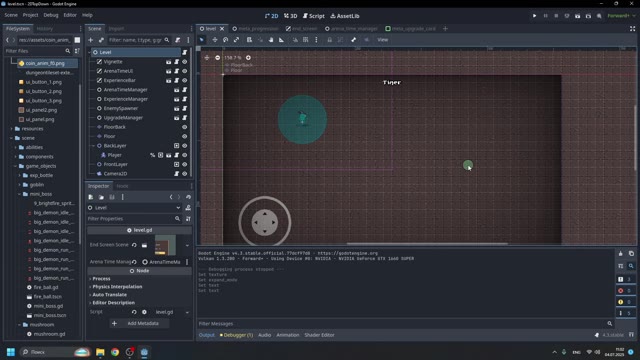The height and width of the screenshot is (360, 640).
Task: Open the Debug menu
Action: pos(51,15)
